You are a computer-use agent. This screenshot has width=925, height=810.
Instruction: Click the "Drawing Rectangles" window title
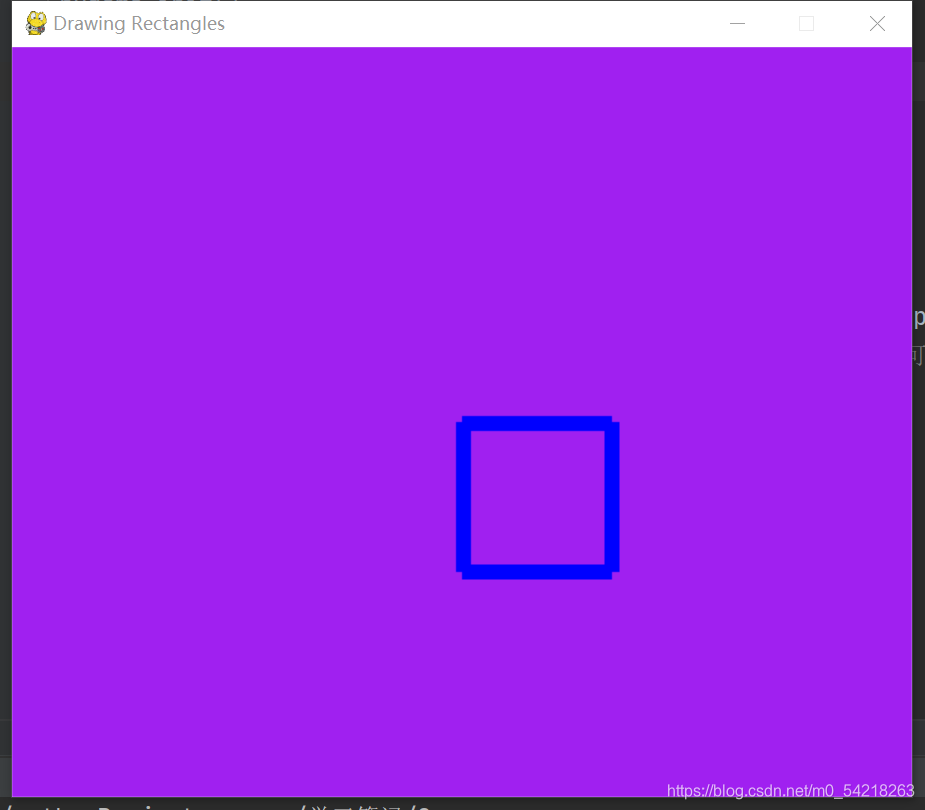139,24
